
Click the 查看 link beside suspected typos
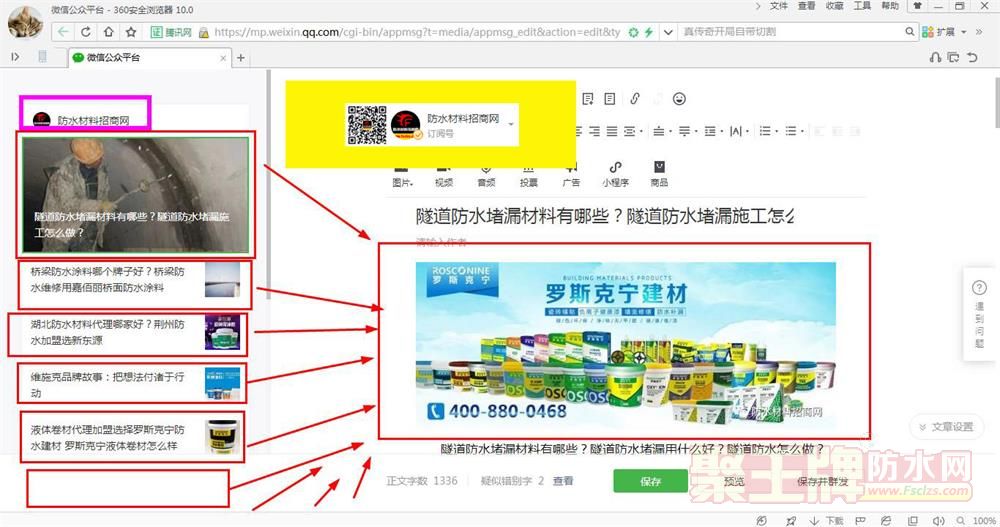[x=562, y=481]
